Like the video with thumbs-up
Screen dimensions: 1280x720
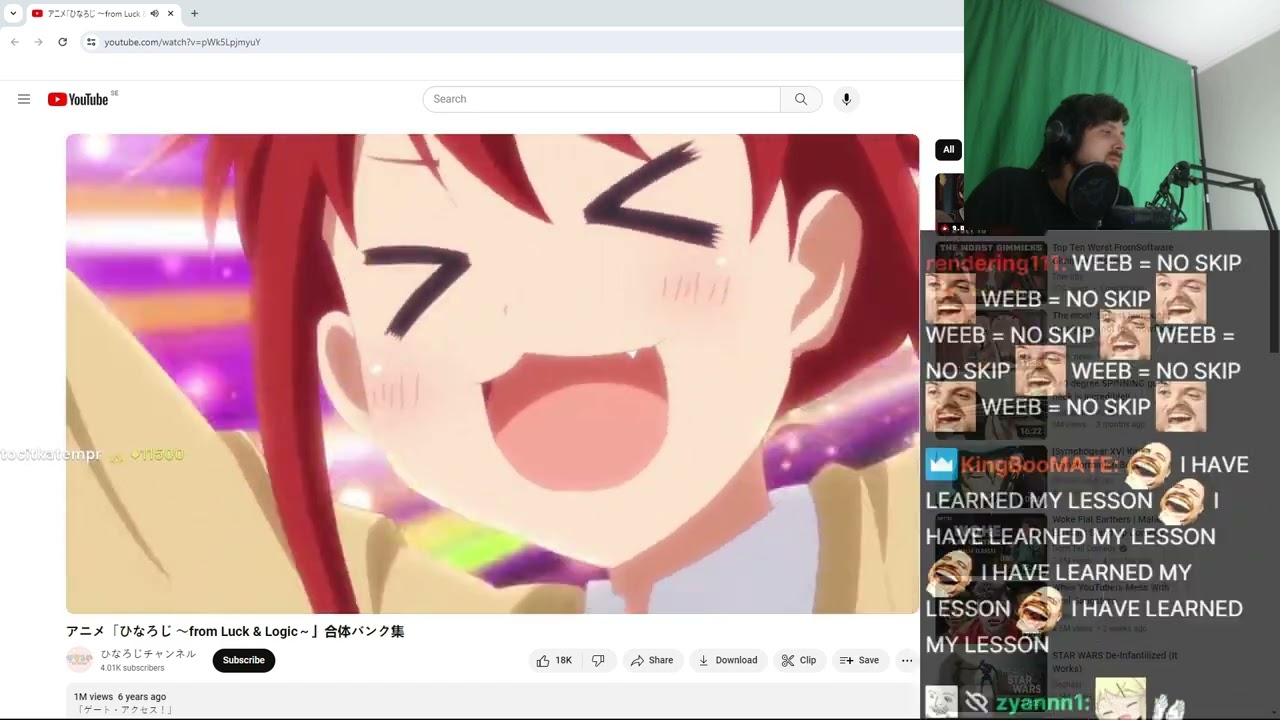click(x=554, y=660)
